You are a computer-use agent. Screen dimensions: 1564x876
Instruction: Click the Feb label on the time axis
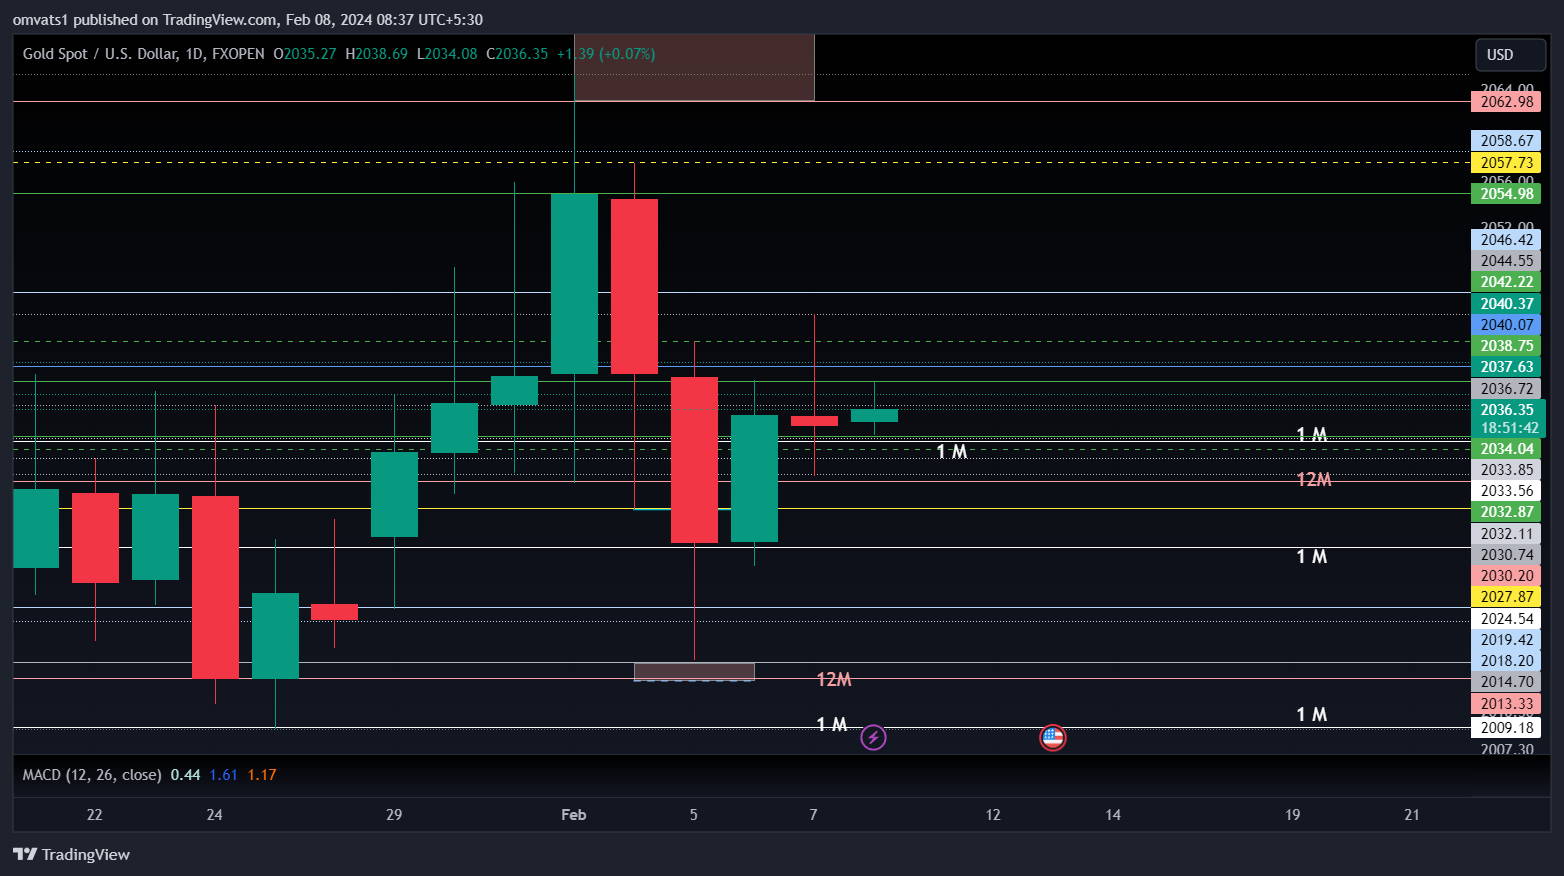tap(574, 815)
